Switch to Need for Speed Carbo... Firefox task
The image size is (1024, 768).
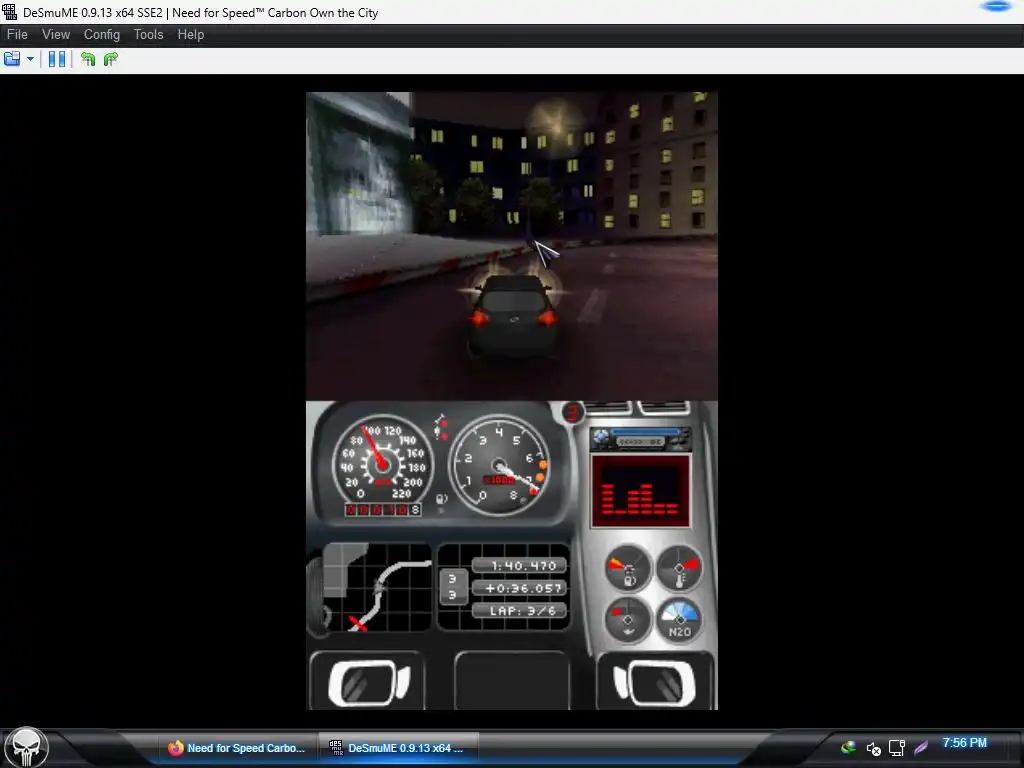[236, 748]
